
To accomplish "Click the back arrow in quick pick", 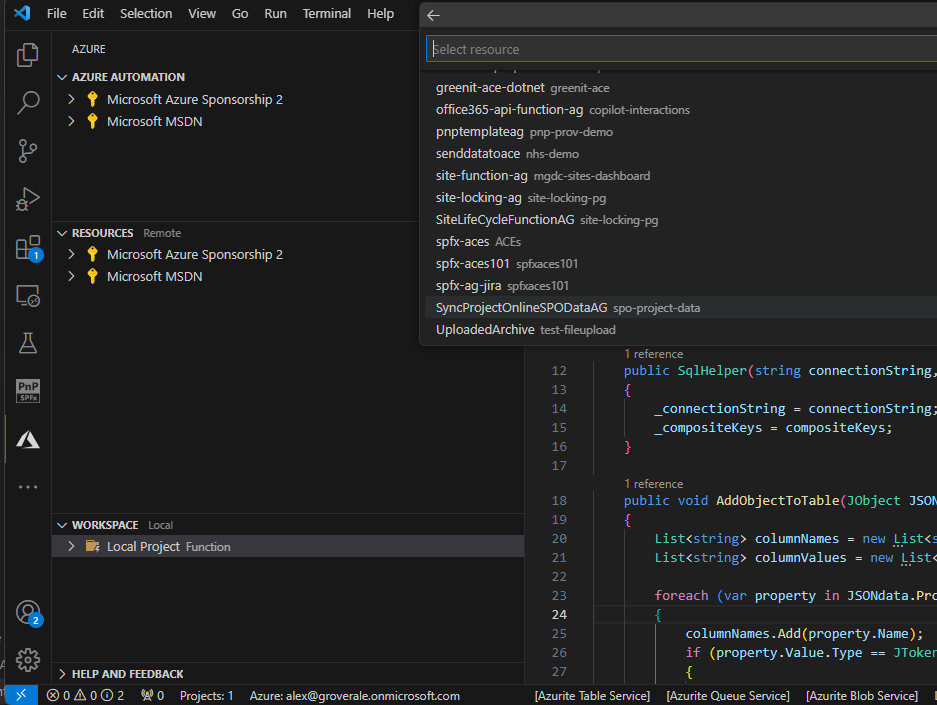I will [x=433, y=16].
